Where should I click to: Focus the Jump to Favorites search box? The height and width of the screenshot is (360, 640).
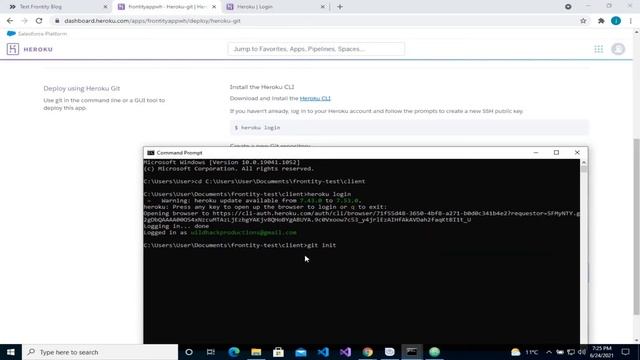[316, 49]
